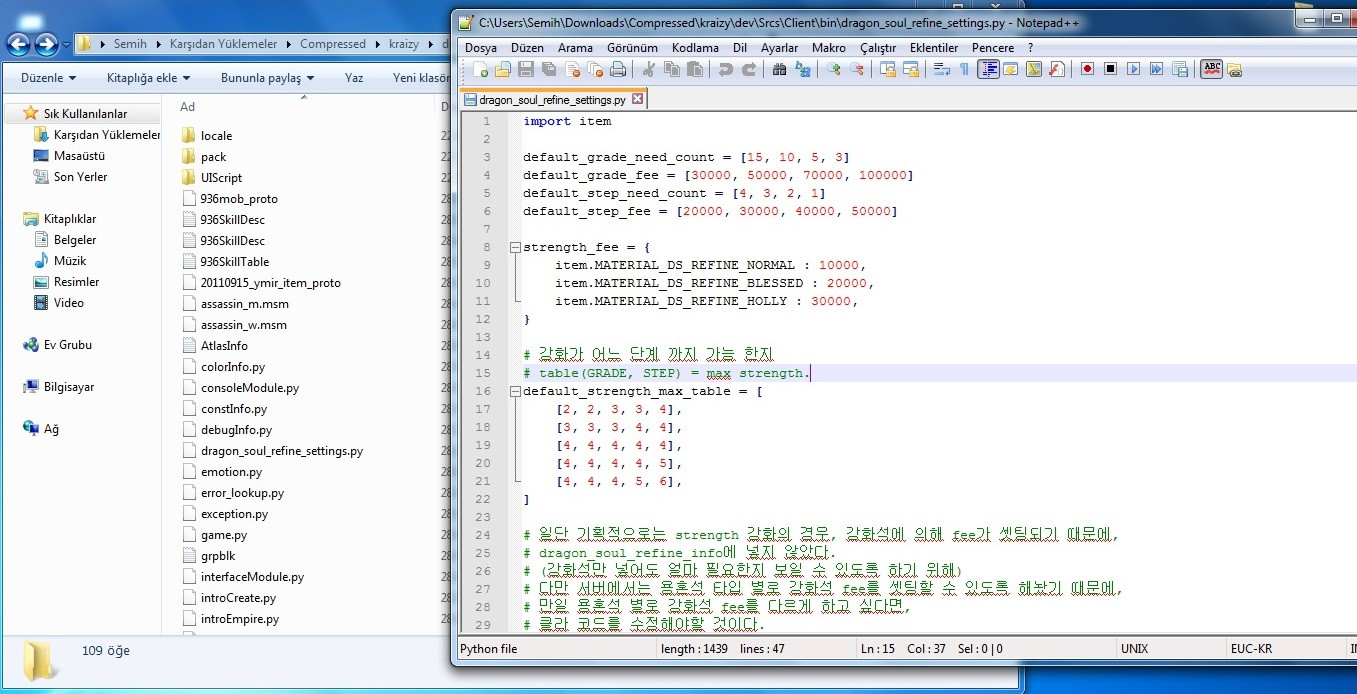Screen dimensions: 1357x694
Task: Collapse default_strength_max_table fold marker on line 16
Action: pyautogui.click(x=514, y=391)
